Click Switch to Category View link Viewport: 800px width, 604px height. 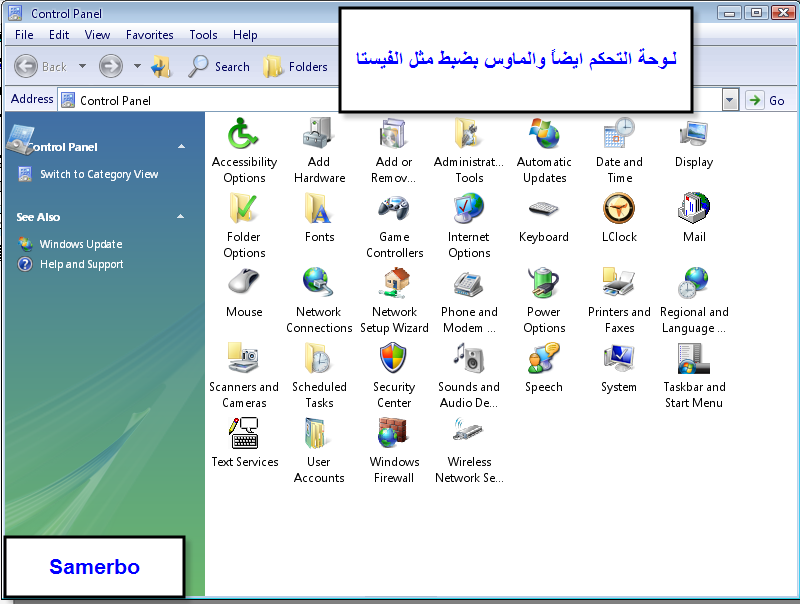point(99,174)
